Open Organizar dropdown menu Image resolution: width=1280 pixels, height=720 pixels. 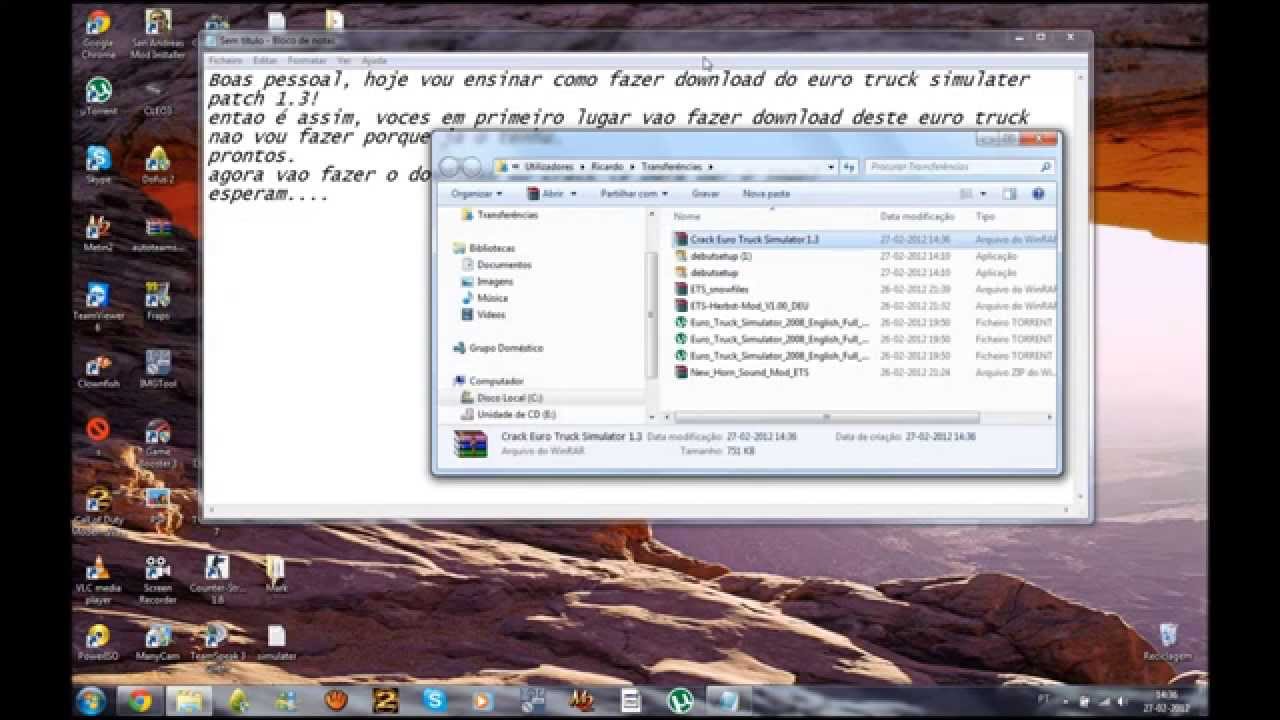point(477,194)
